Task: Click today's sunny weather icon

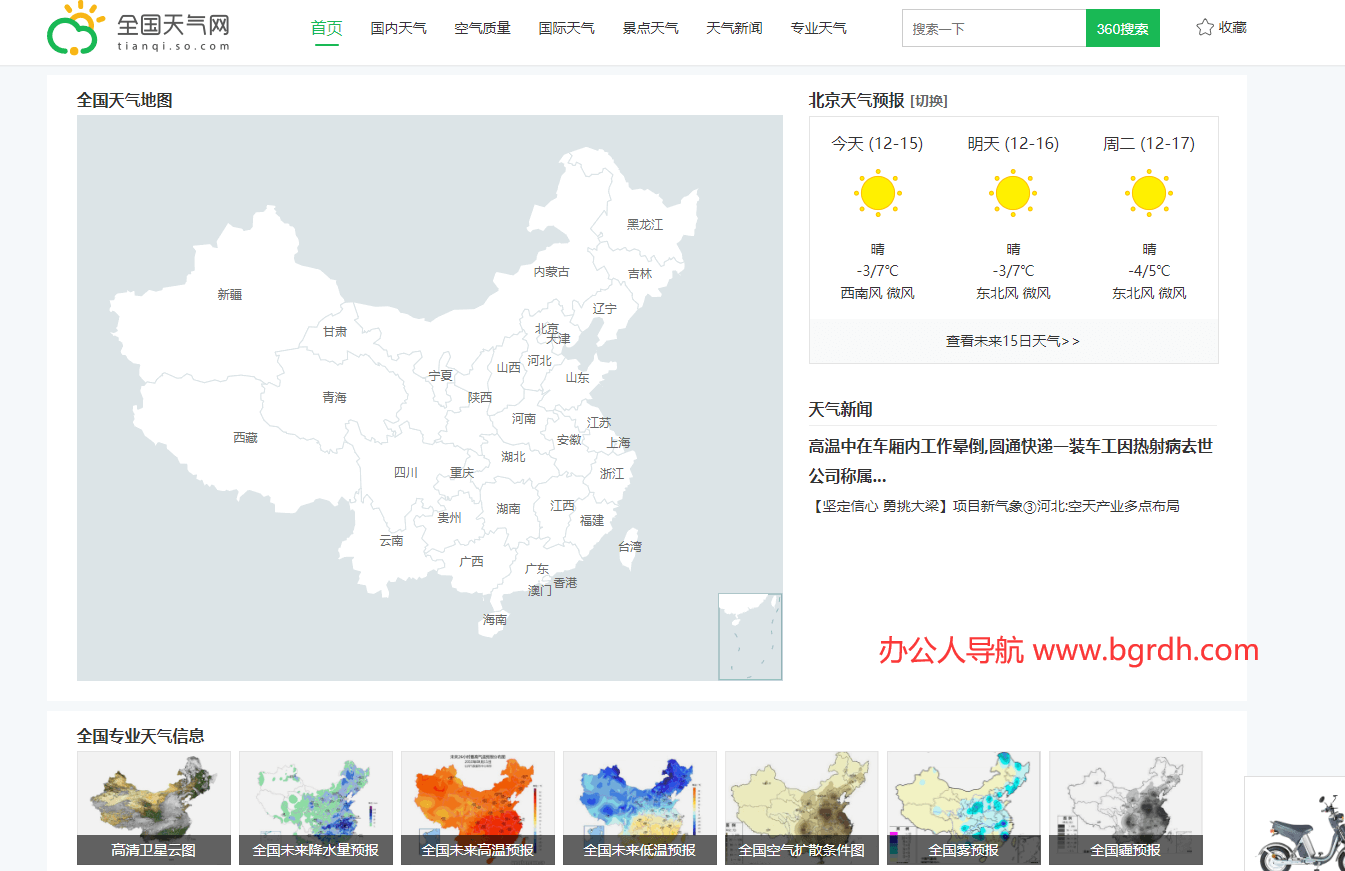Action: pos(877,192)
